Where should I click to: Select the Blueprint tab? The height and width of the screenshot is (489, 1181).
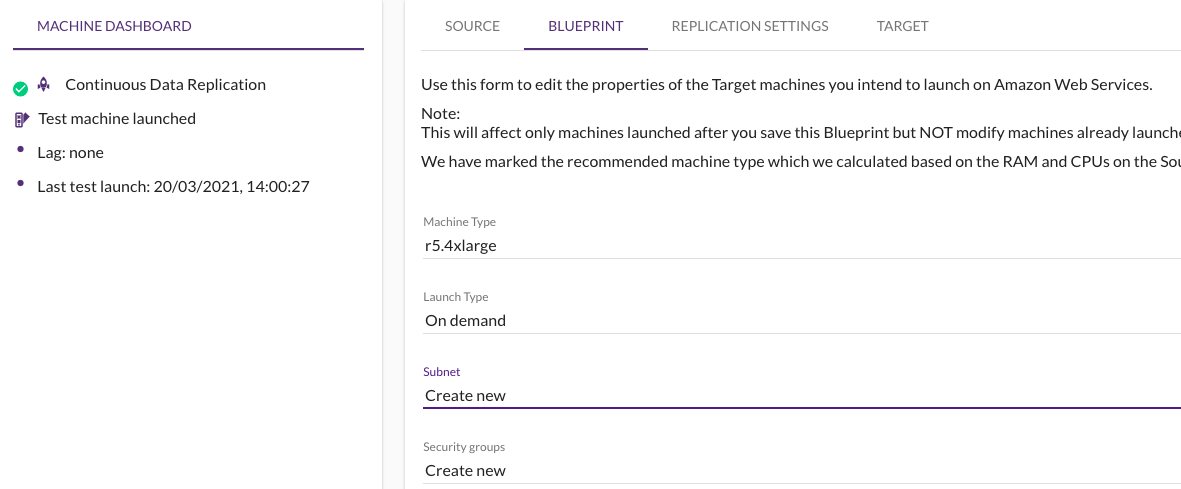[x=585, y=26]
